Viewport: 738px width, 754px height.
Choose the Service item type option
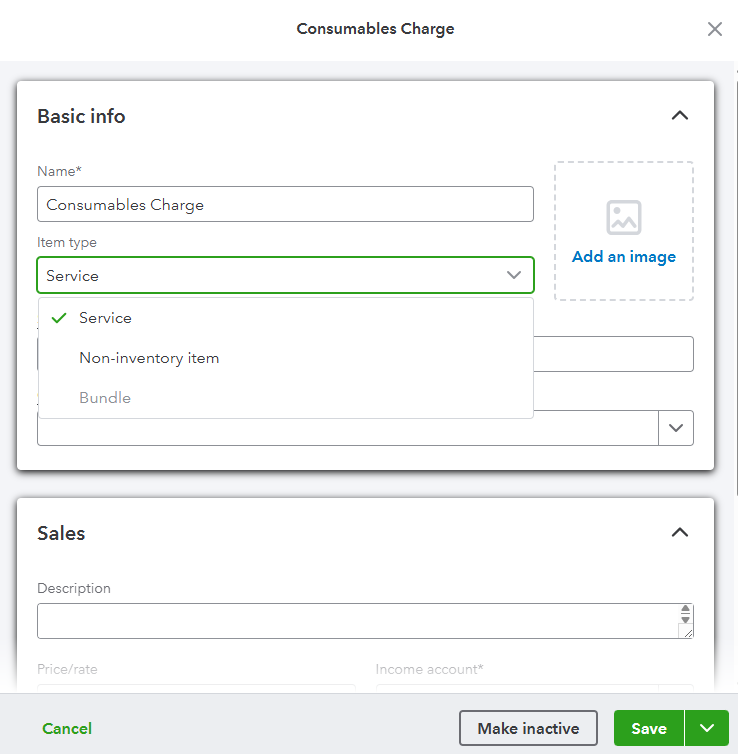pos(106,318)
